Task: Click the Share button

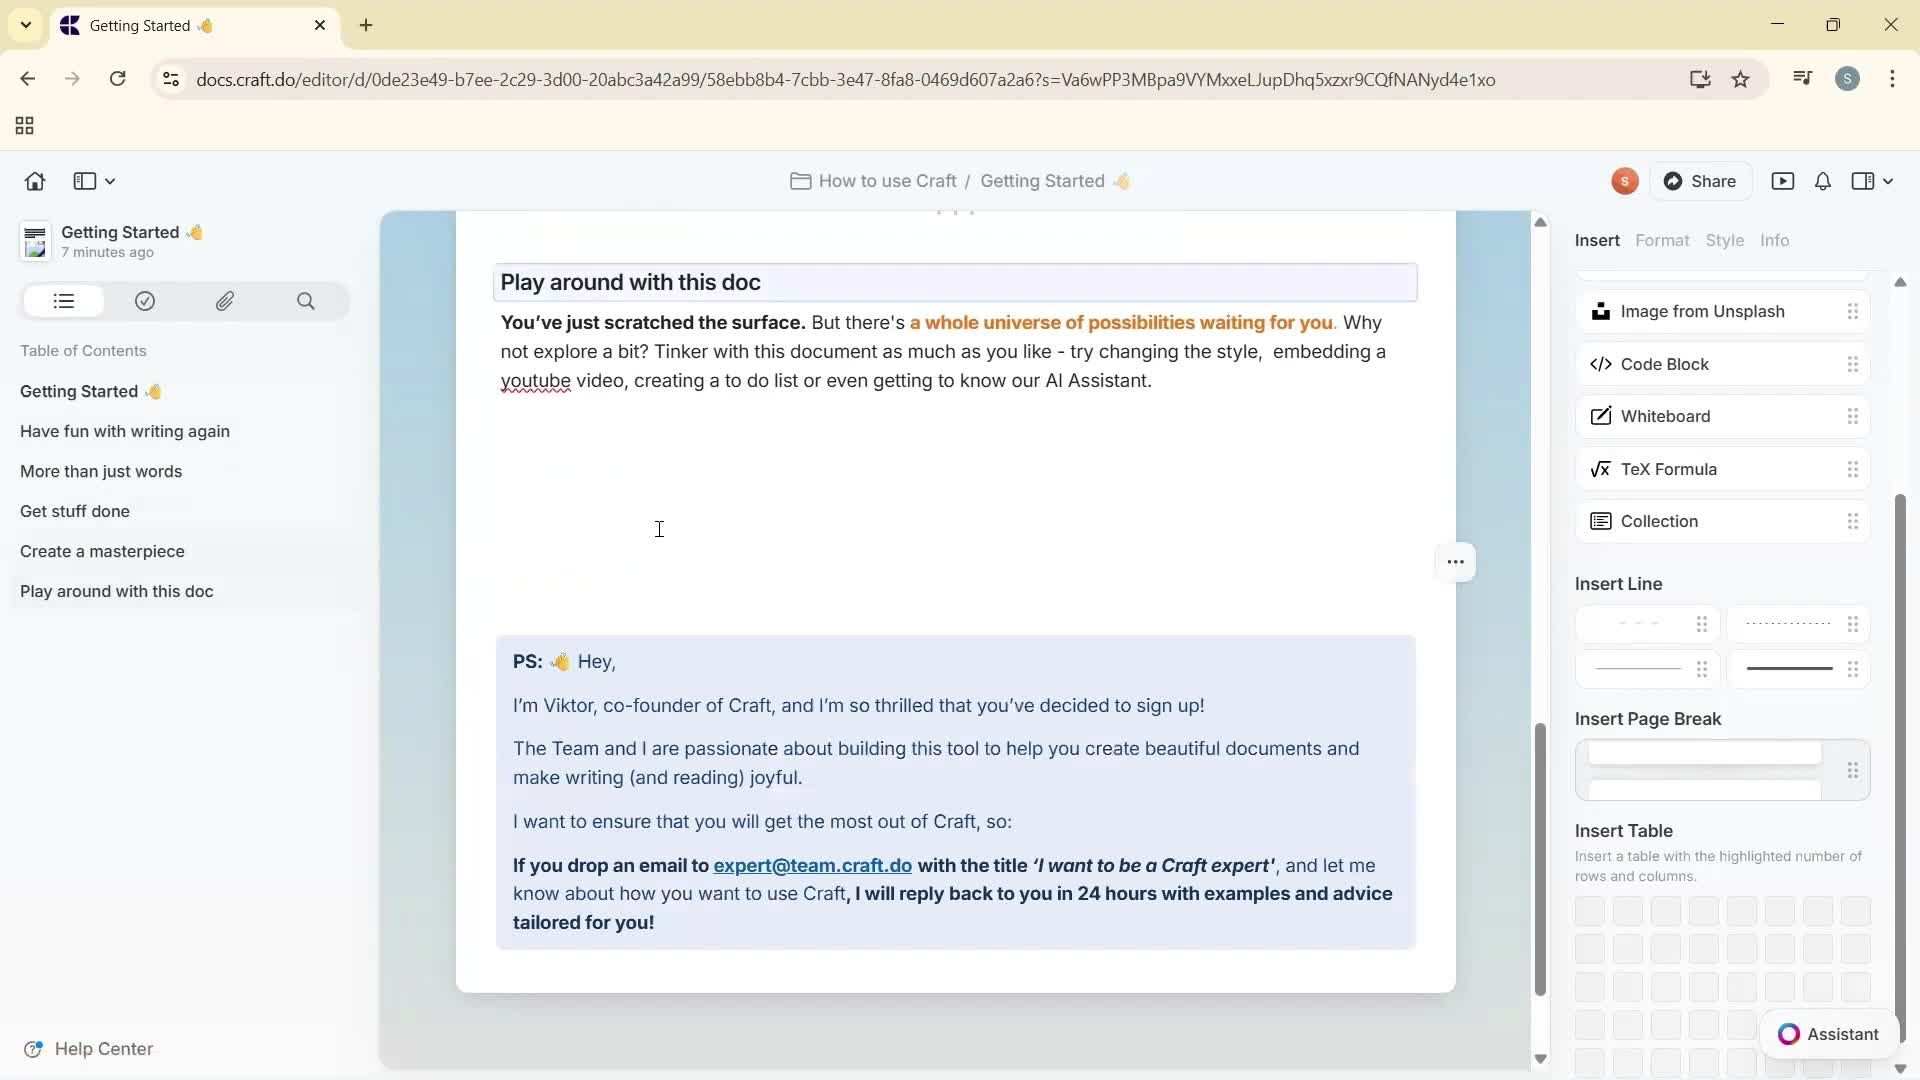Action: click(1702, 181)
